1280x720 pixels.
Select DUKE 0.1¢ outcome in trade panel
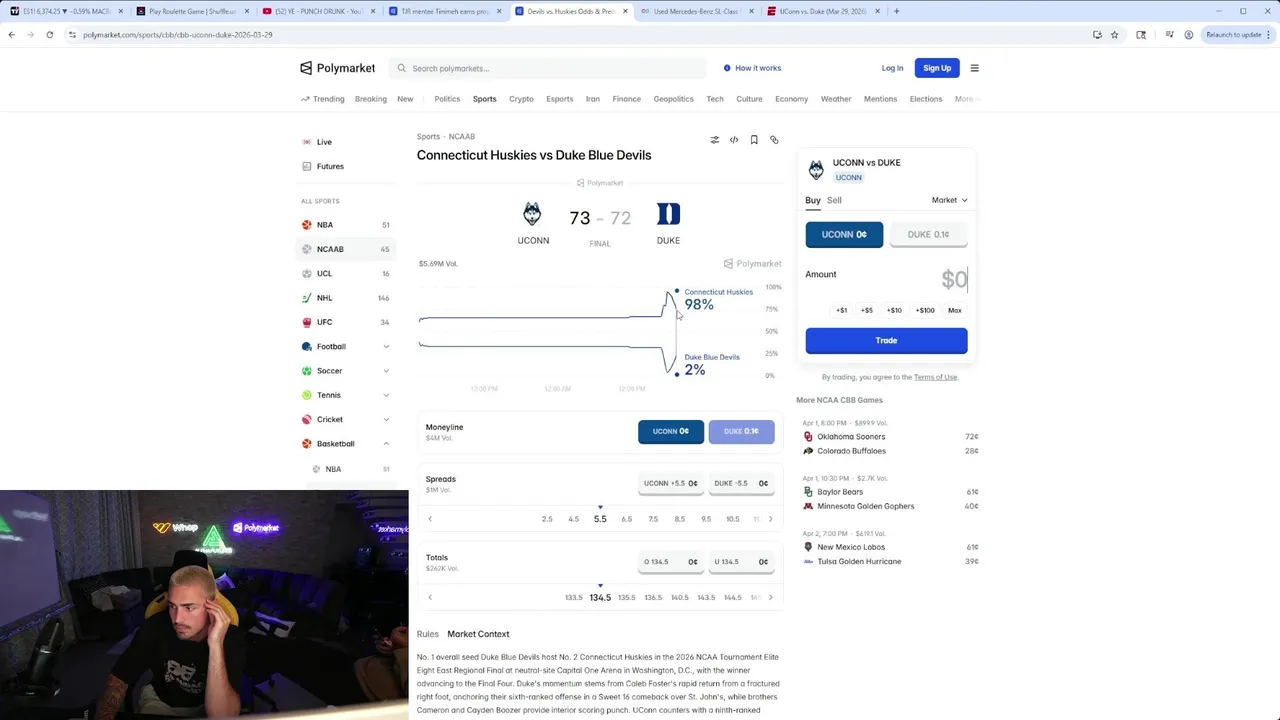point(928,234)
